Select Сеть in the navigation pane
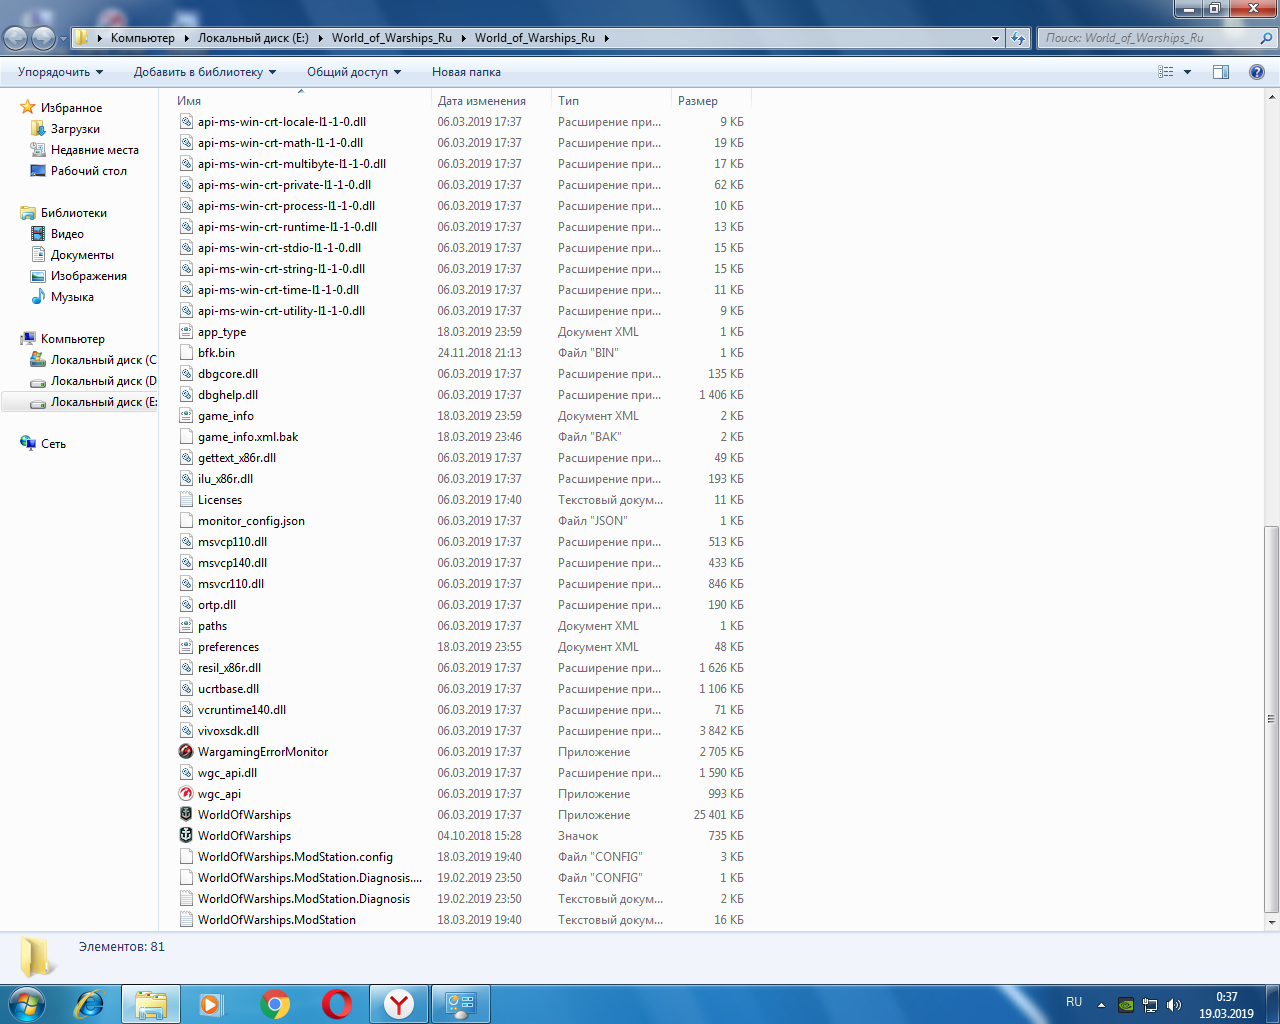Viewport: 1280px width, 1024px height. click(53, 444)
